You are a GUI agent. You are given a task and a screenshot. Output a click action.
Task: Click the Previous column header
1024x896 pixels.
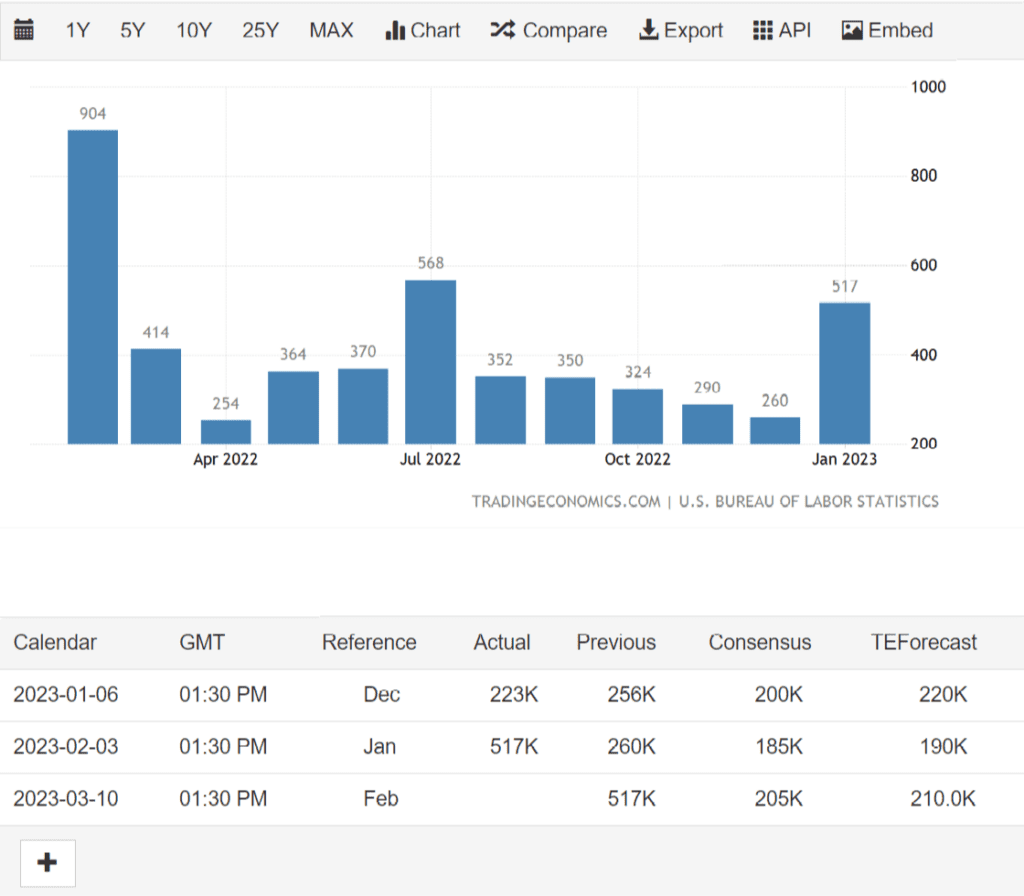616,642
